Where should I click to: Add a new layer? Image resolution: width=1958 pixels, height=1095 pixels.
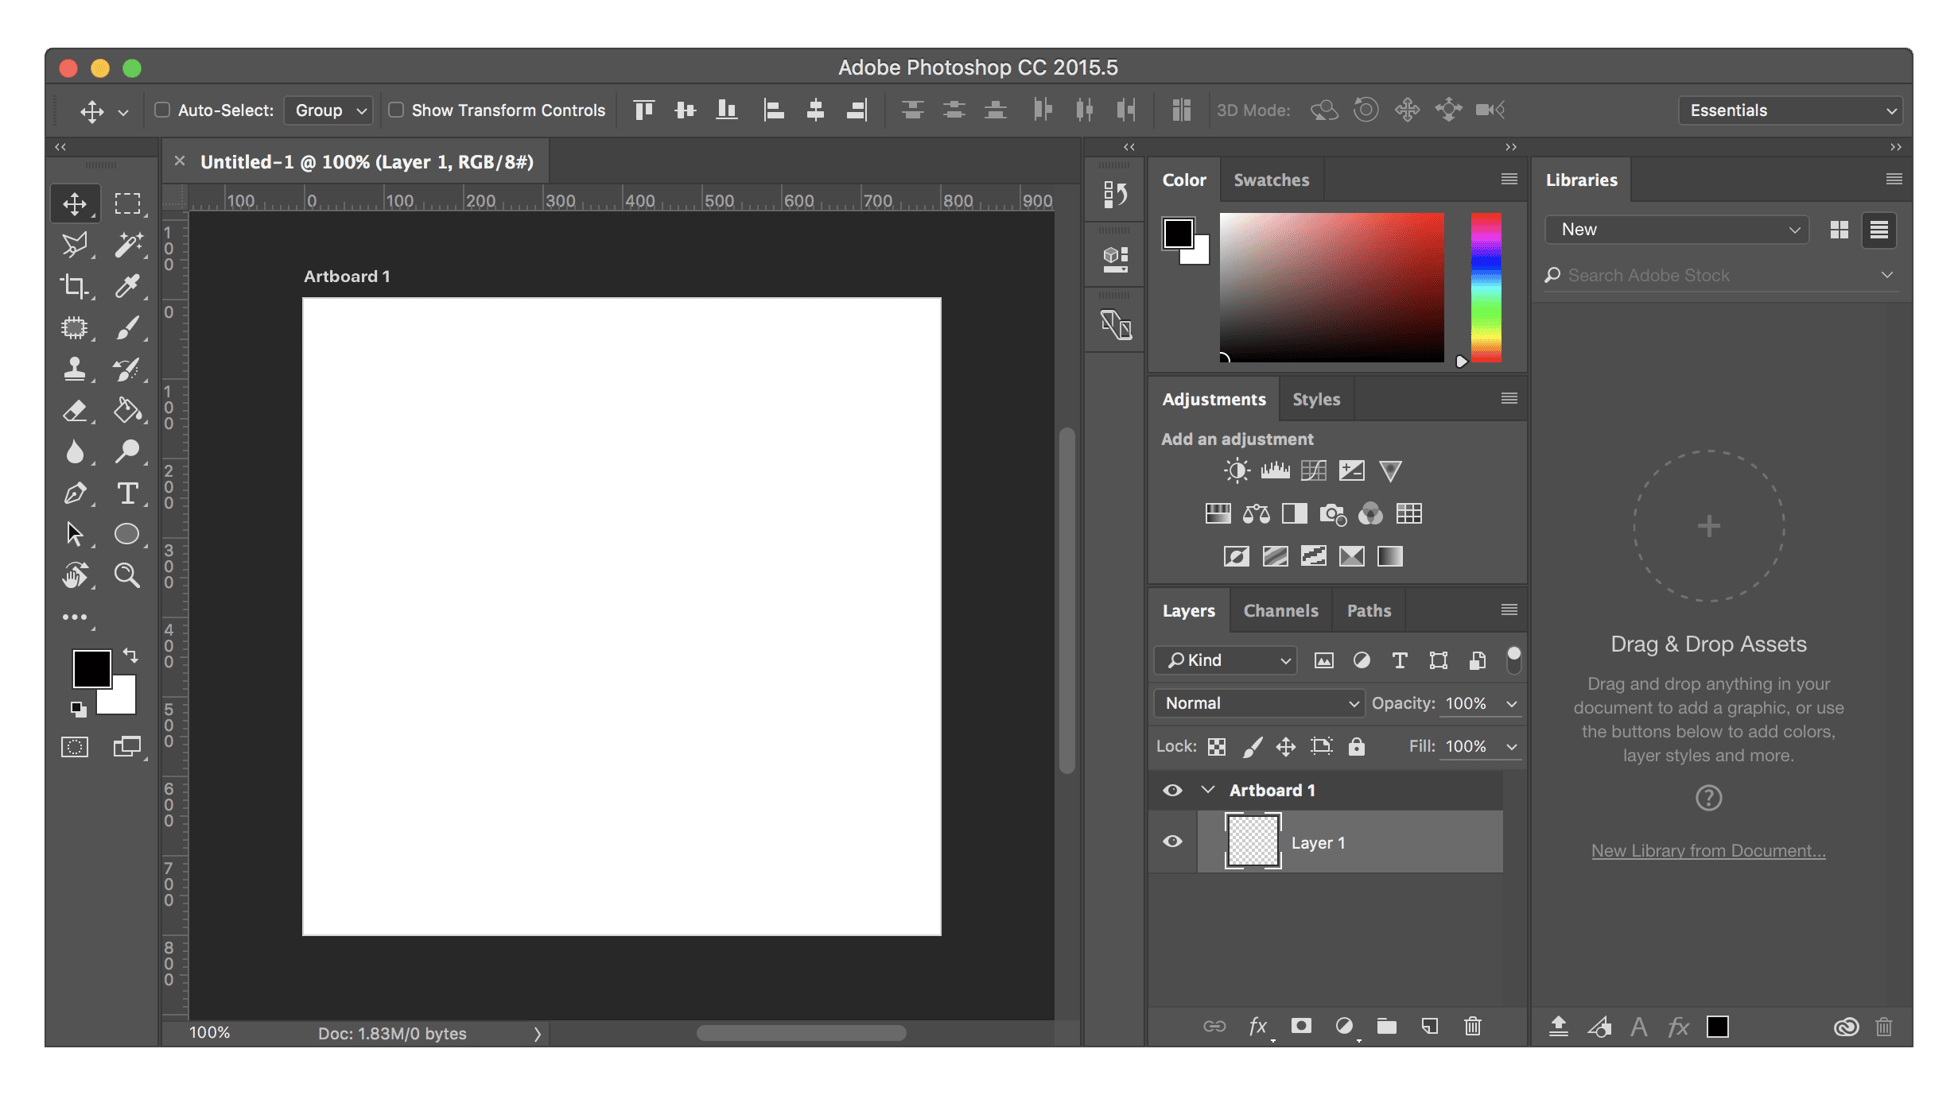1429,1026
